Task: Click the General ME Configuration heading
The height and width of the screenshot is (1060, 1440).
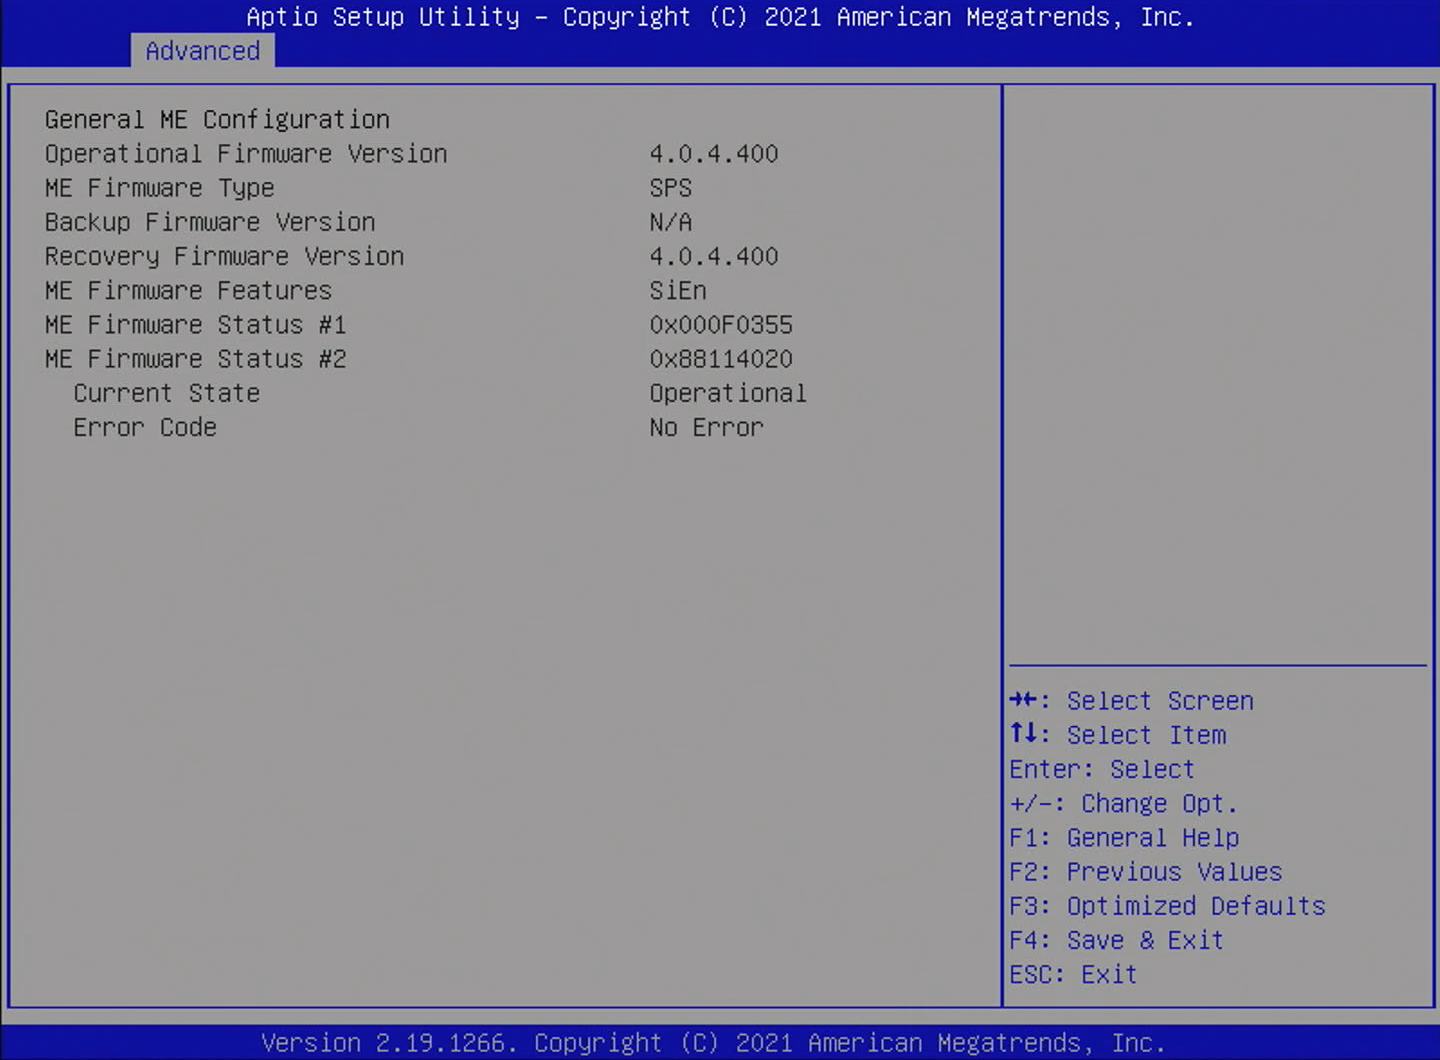Action: 217,120
